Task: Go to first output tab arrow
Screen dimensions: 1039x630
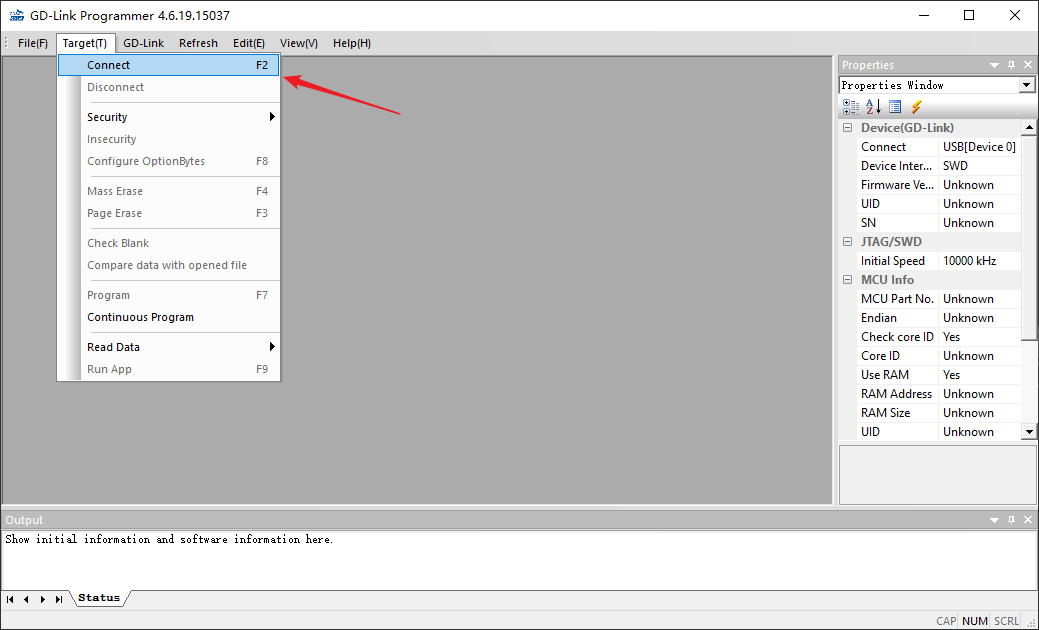Action: (x=10, y=599)
